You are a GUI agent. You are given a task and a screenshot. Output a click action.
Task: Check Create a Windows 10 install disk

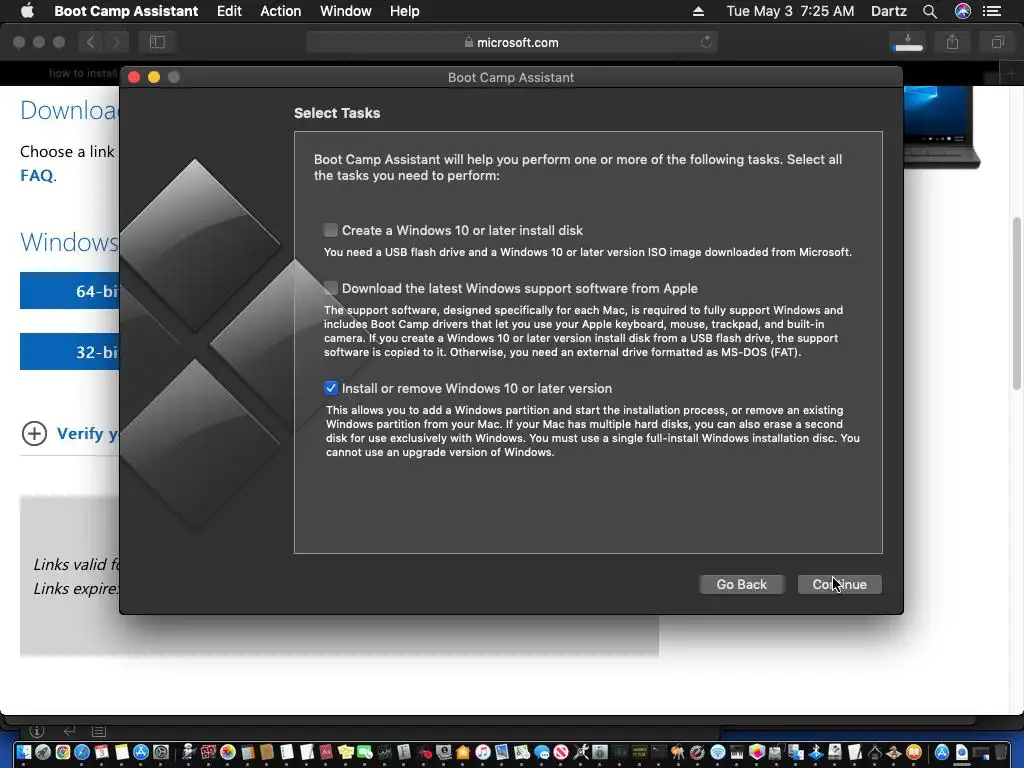(330, 230)
